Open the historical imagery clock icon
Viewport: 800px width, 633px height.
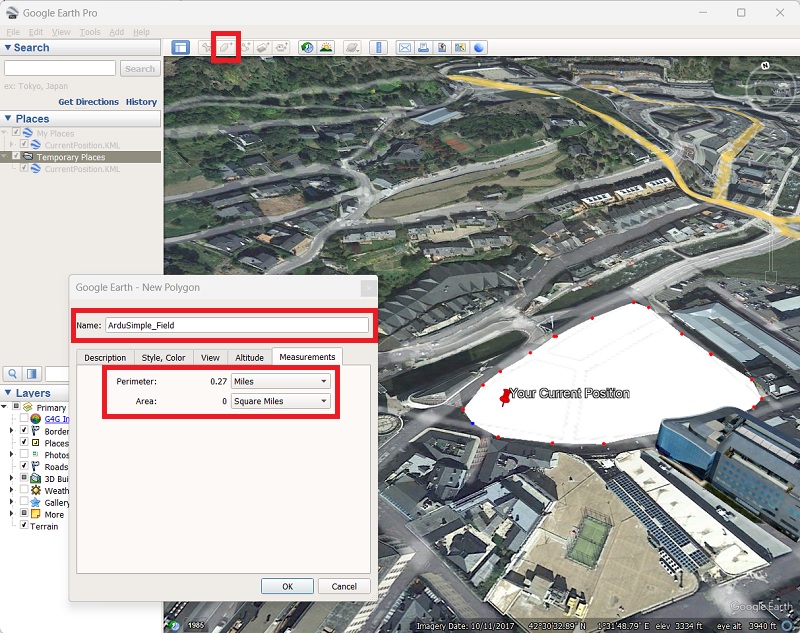pos(307,47)
